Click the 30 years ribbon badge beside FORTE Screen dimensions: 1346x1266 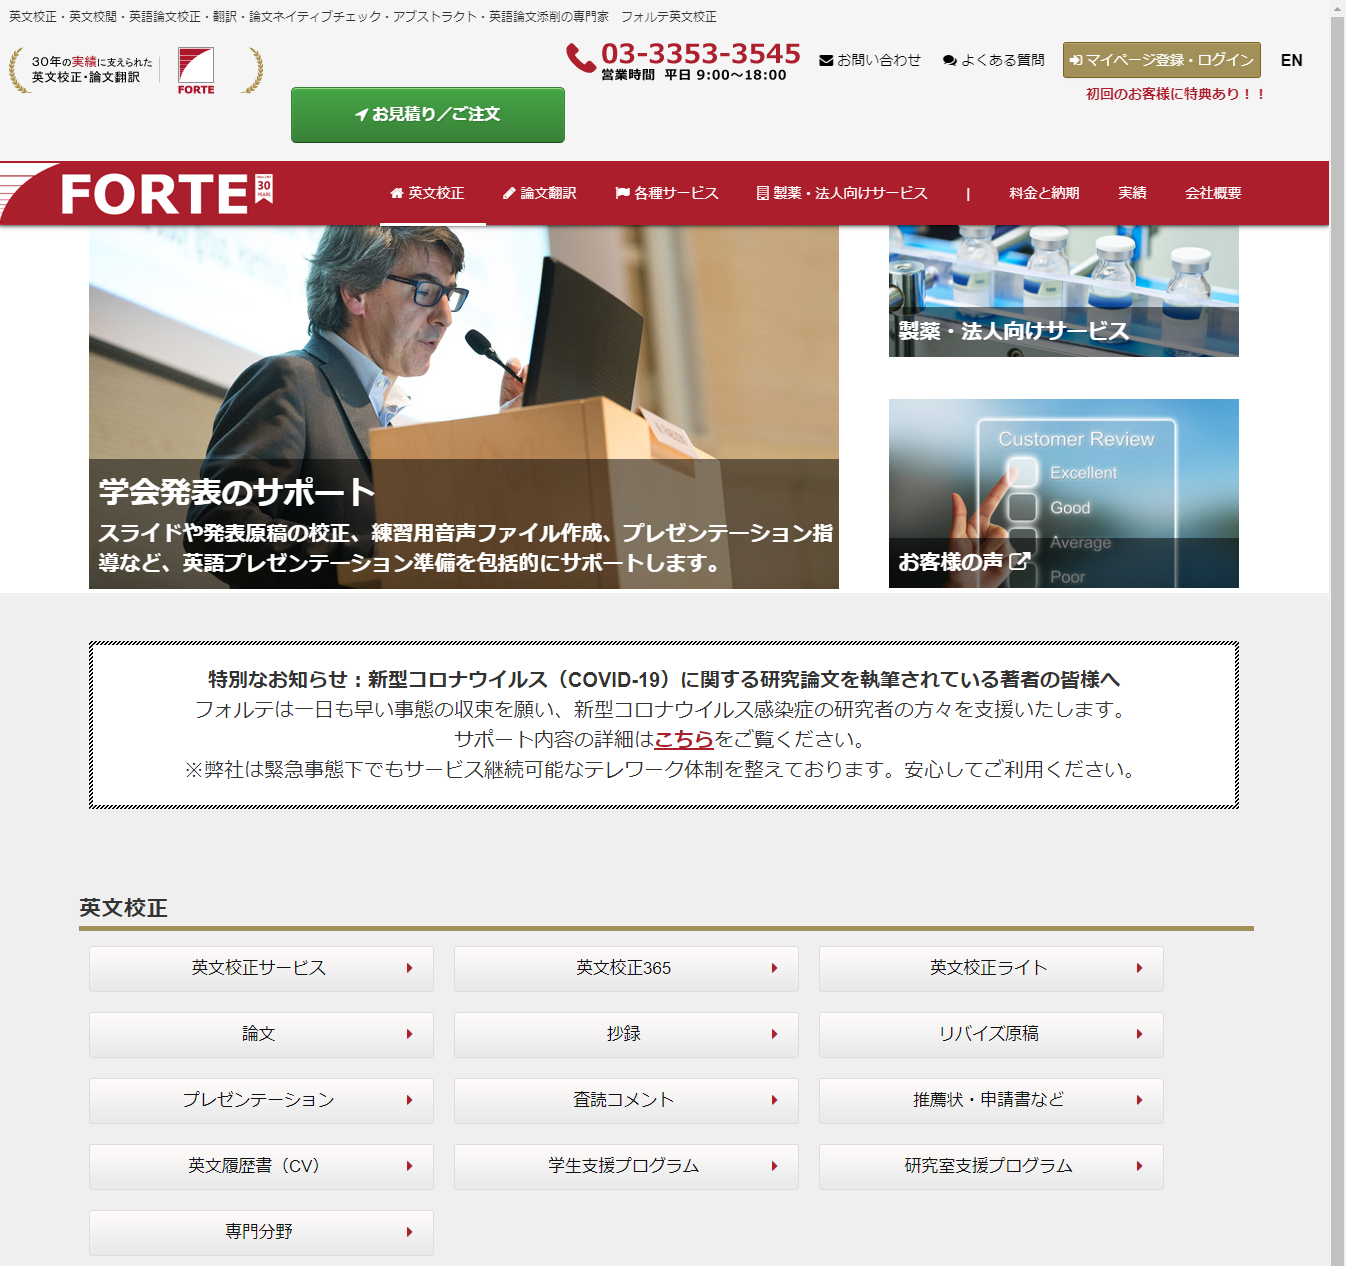(x=264, y=188)
